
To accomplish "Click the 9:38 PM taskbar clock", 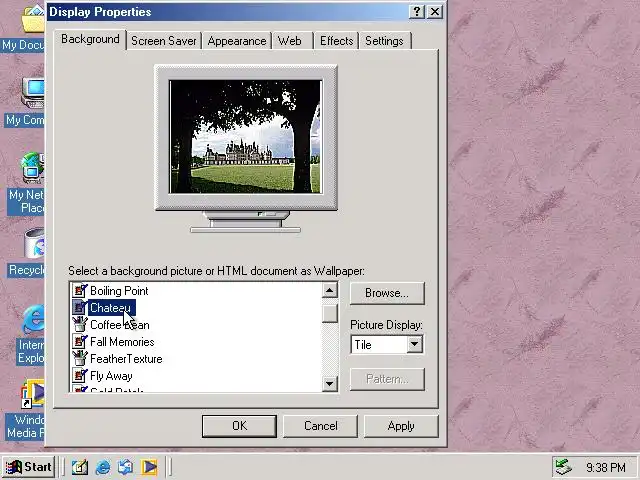I will (x=606, y=467).
